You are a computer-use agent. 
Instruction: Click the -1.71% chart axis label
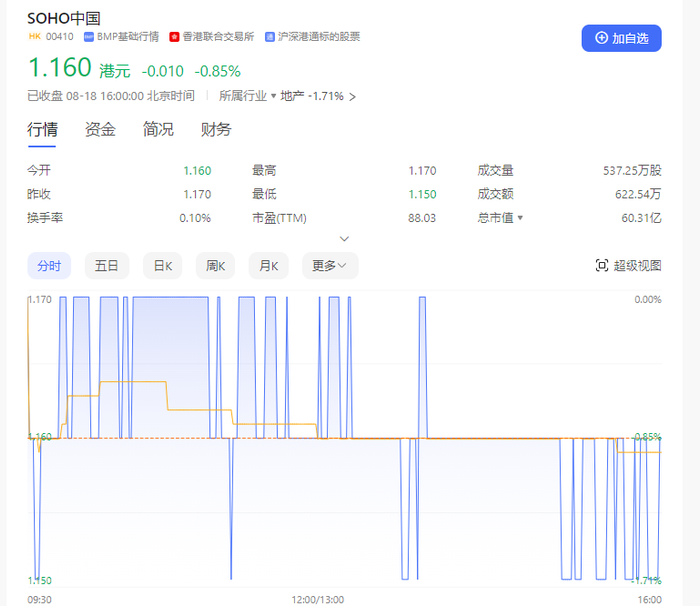[646, 581]
